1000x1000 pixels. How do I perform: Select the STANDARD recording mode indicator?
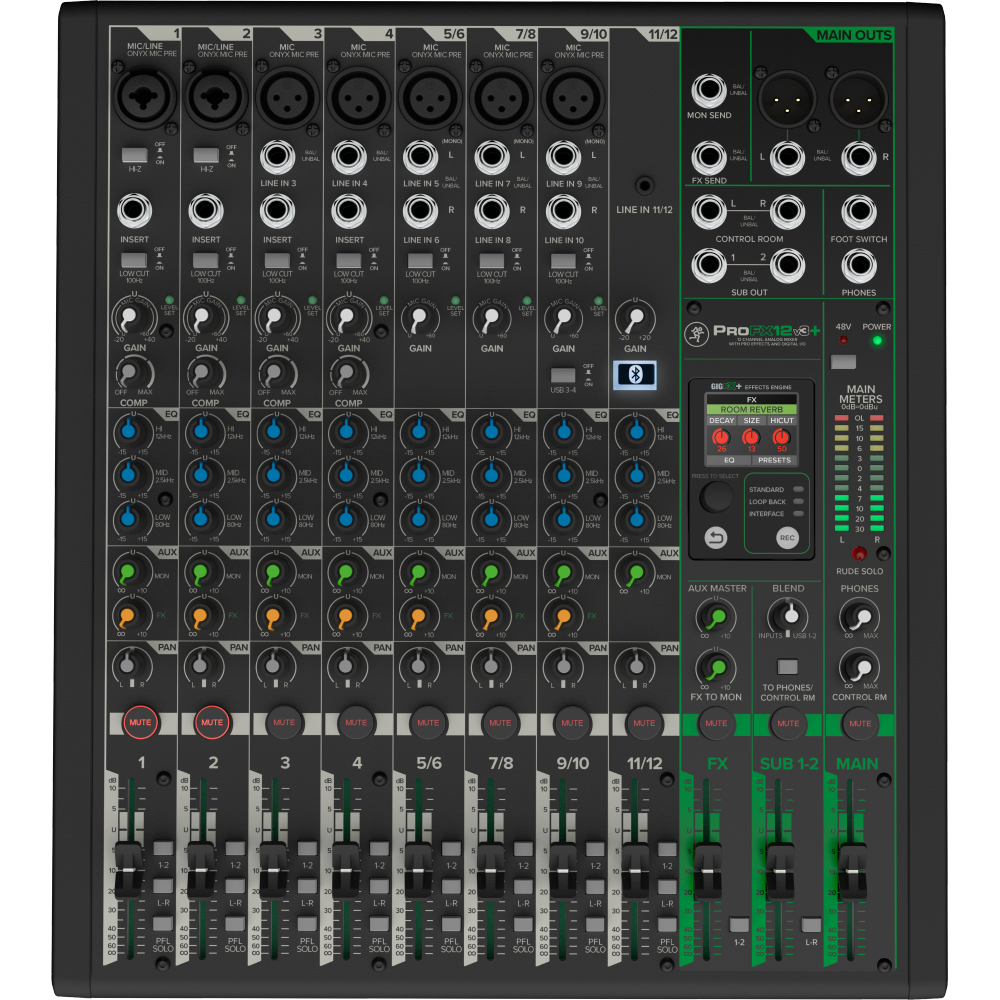pos(798,489)
